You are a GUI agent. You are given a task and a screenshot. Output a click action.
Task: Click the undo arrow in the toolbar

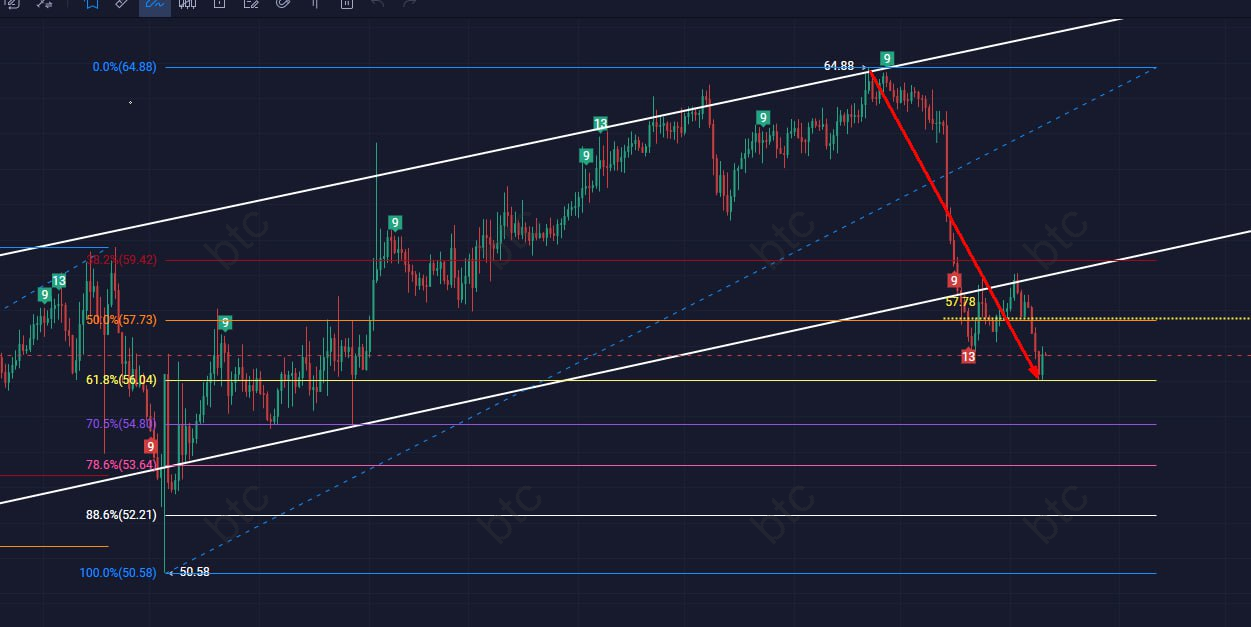coord(377,4)
